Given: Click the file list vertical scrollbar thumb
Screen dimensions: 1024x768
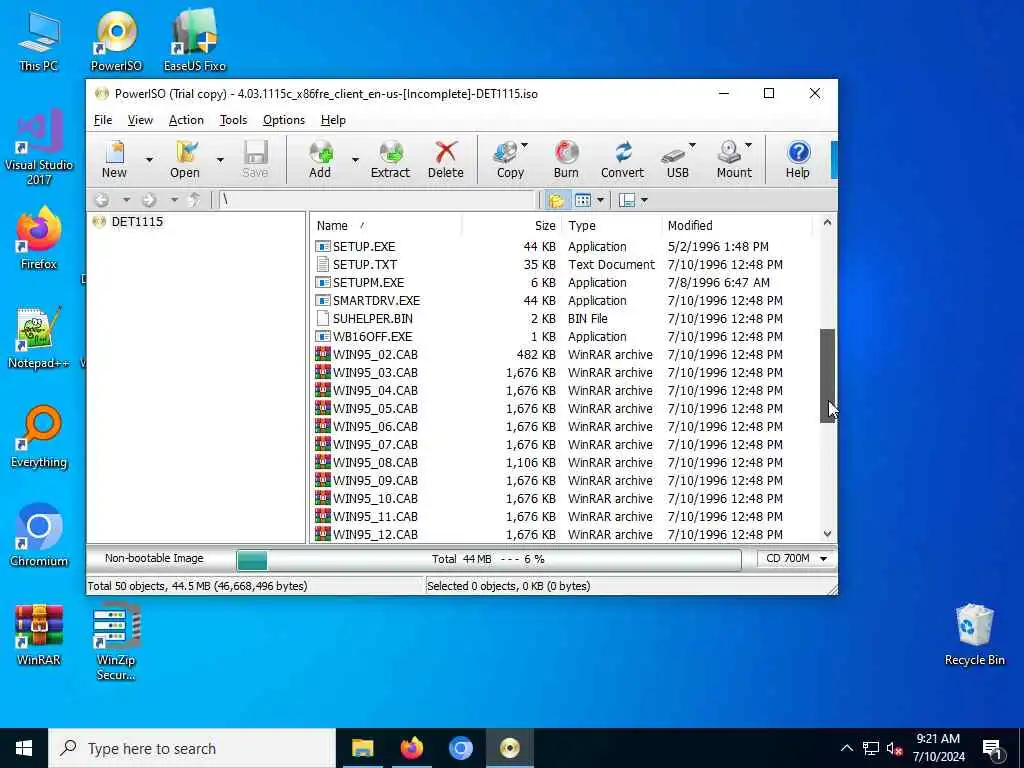Looking at the screenshot, I should pyautogui.click(x=827, y=376).
